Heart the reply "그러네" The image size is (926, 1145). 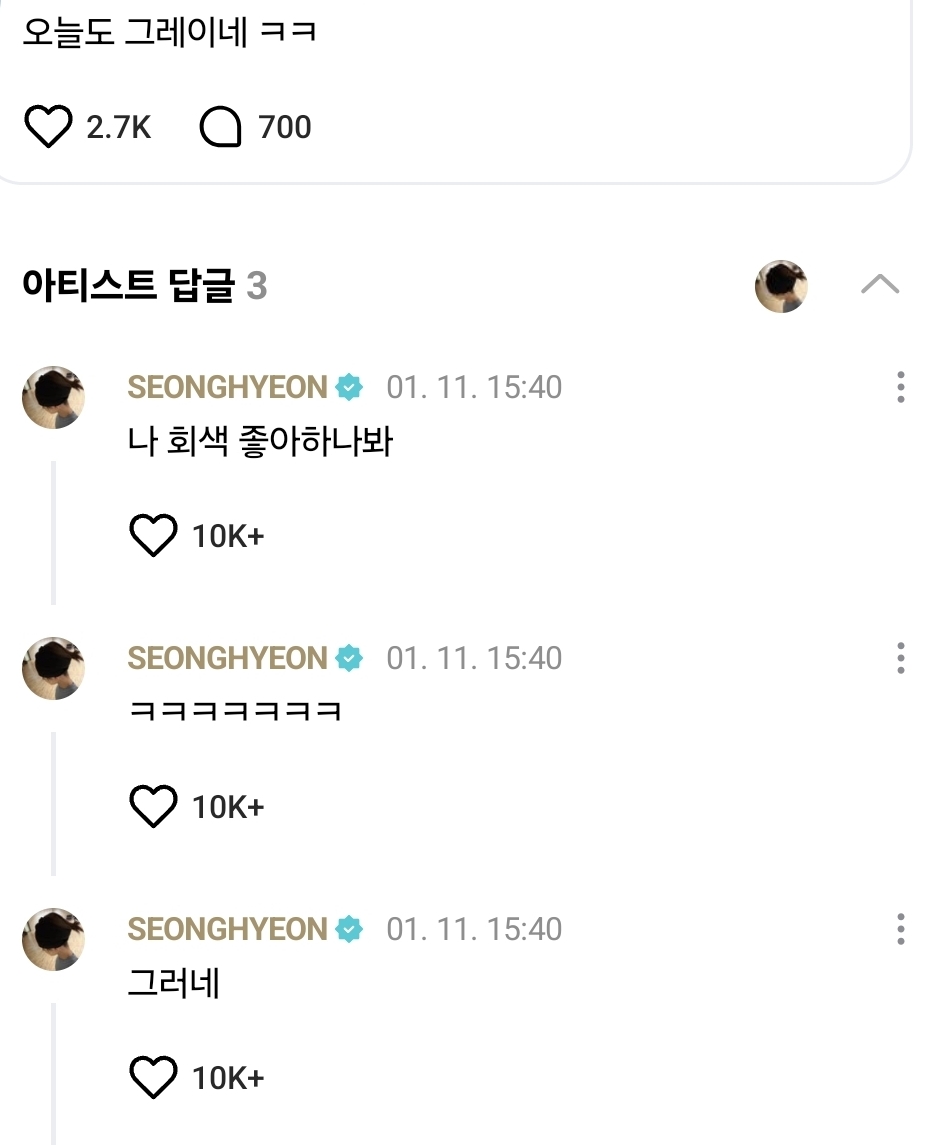click(x=153, y=1078)
